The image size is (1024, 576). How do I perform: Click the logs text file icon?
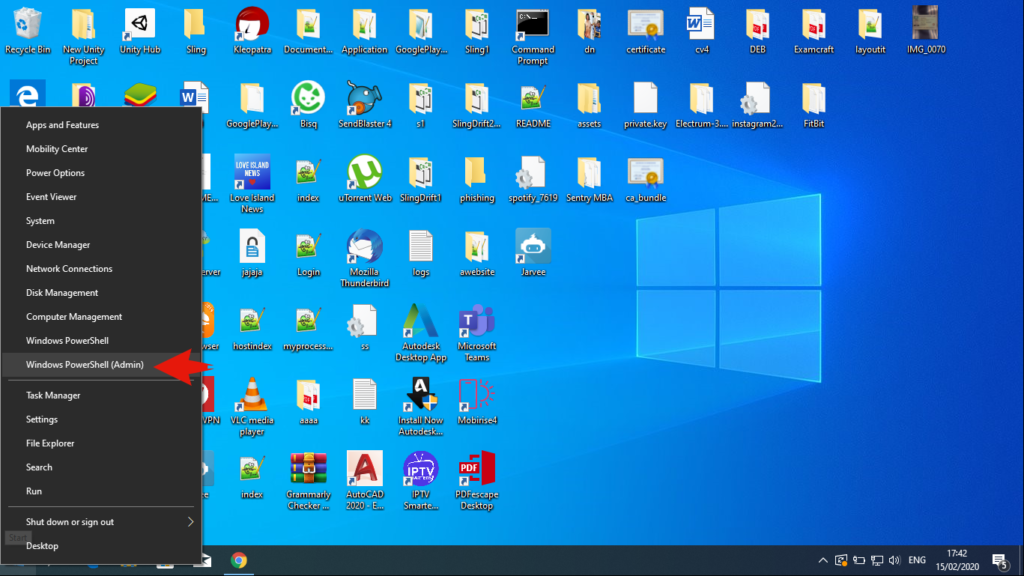coord(421,253)
